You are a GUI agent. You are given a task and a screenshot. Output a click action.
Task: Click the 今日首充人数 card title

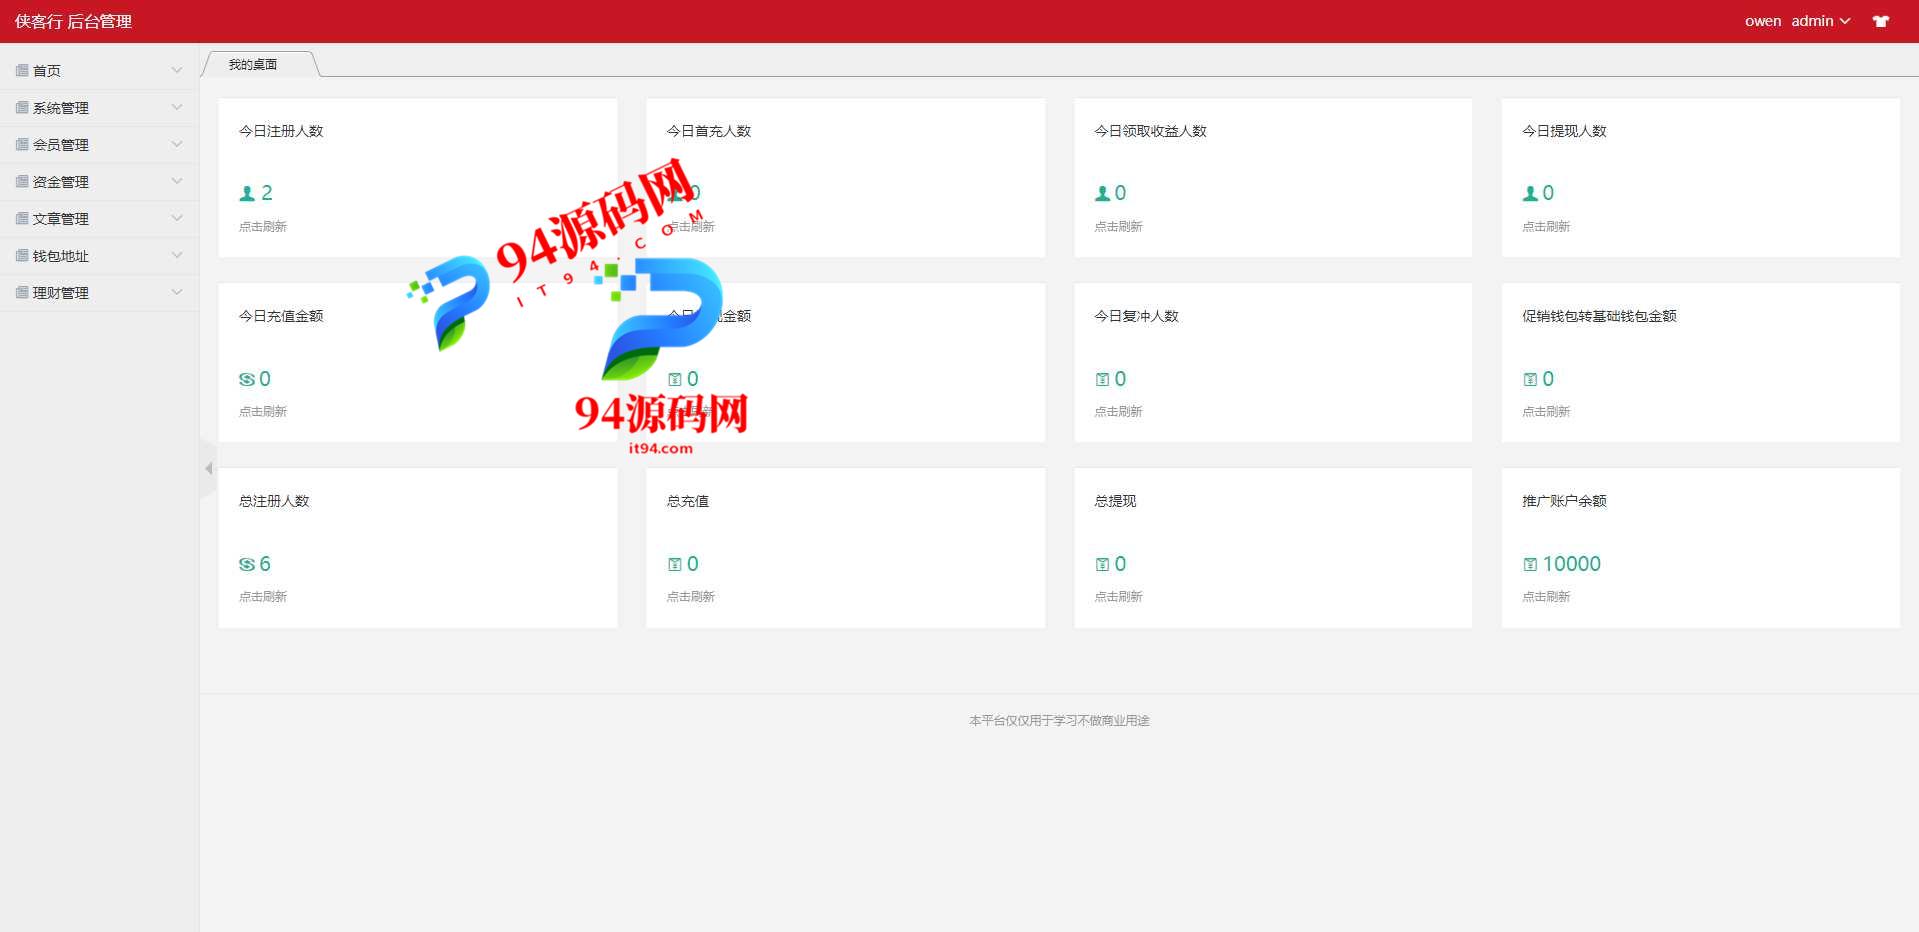[x=709, y=131]
